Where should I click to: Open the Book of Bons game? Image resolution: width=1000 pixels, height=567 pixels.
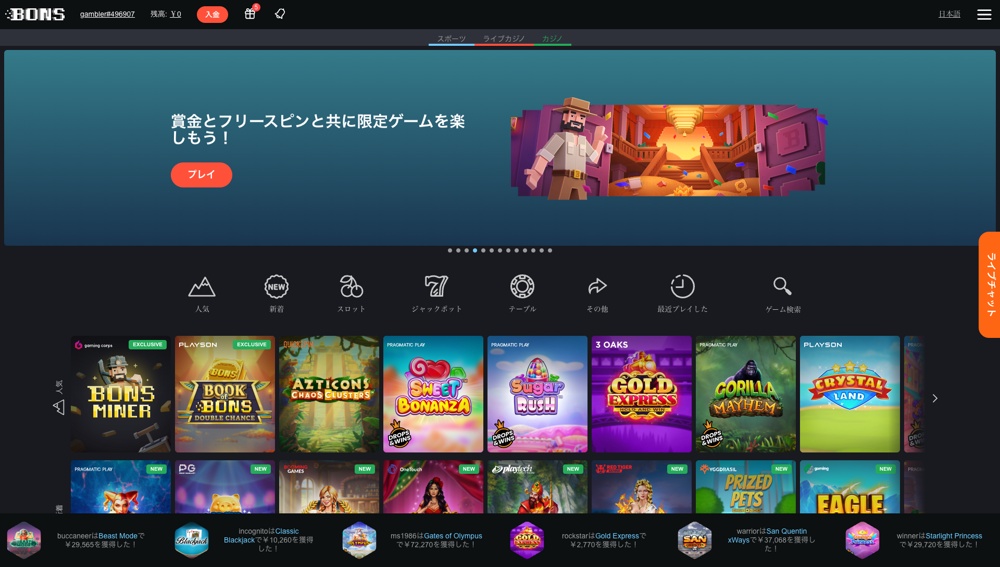click(x=224, y=394)
